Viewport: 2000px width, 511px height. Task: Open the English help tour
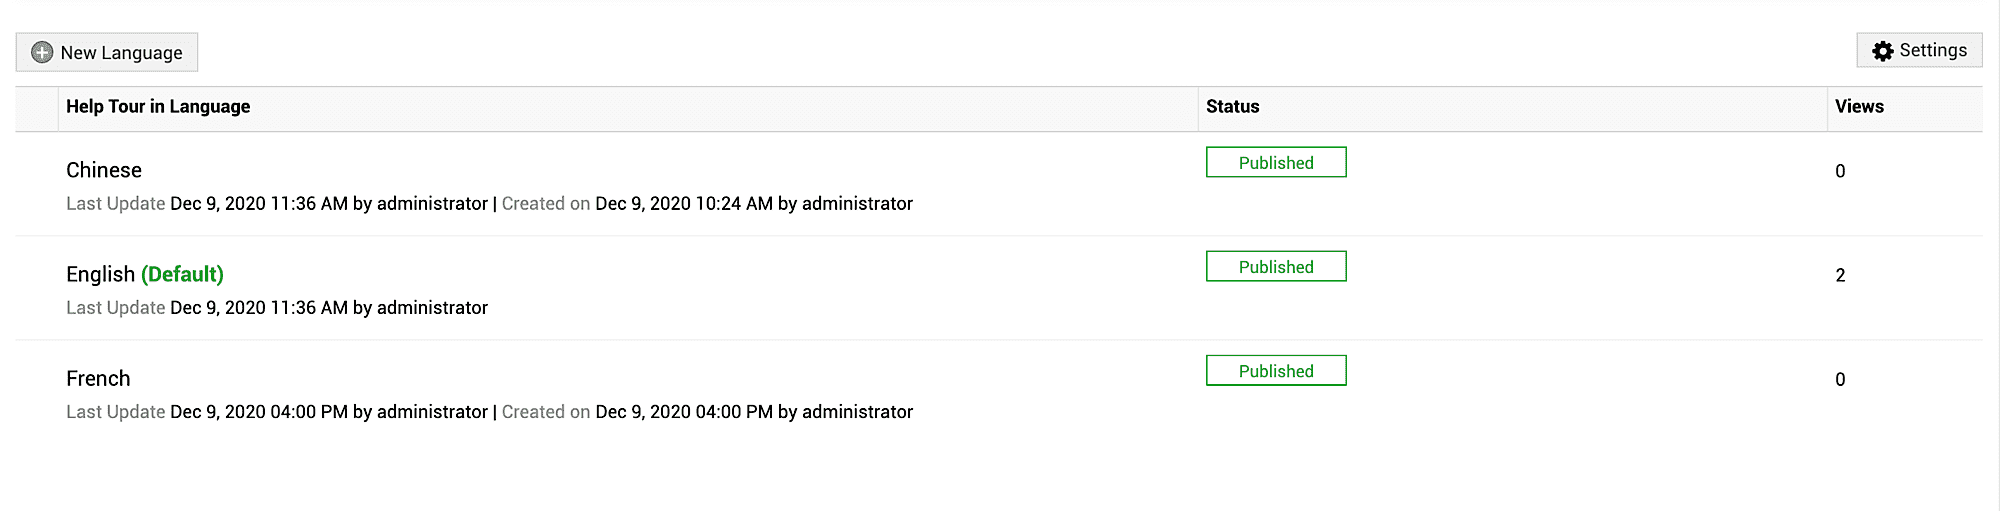tap(100, 274)
